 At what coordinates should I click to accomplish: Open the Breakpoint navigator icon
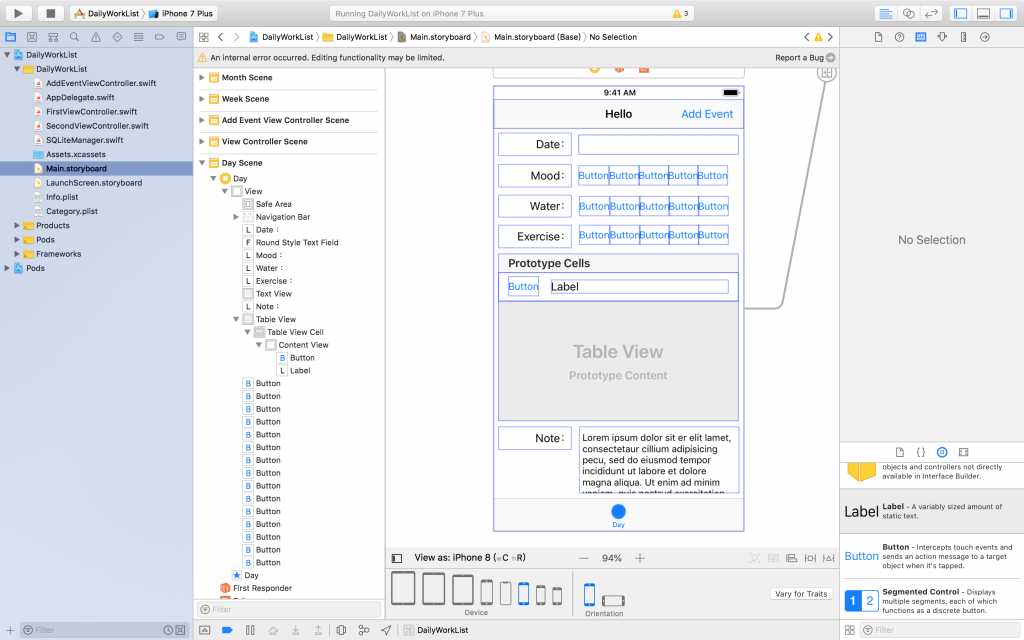coord(159,37)
